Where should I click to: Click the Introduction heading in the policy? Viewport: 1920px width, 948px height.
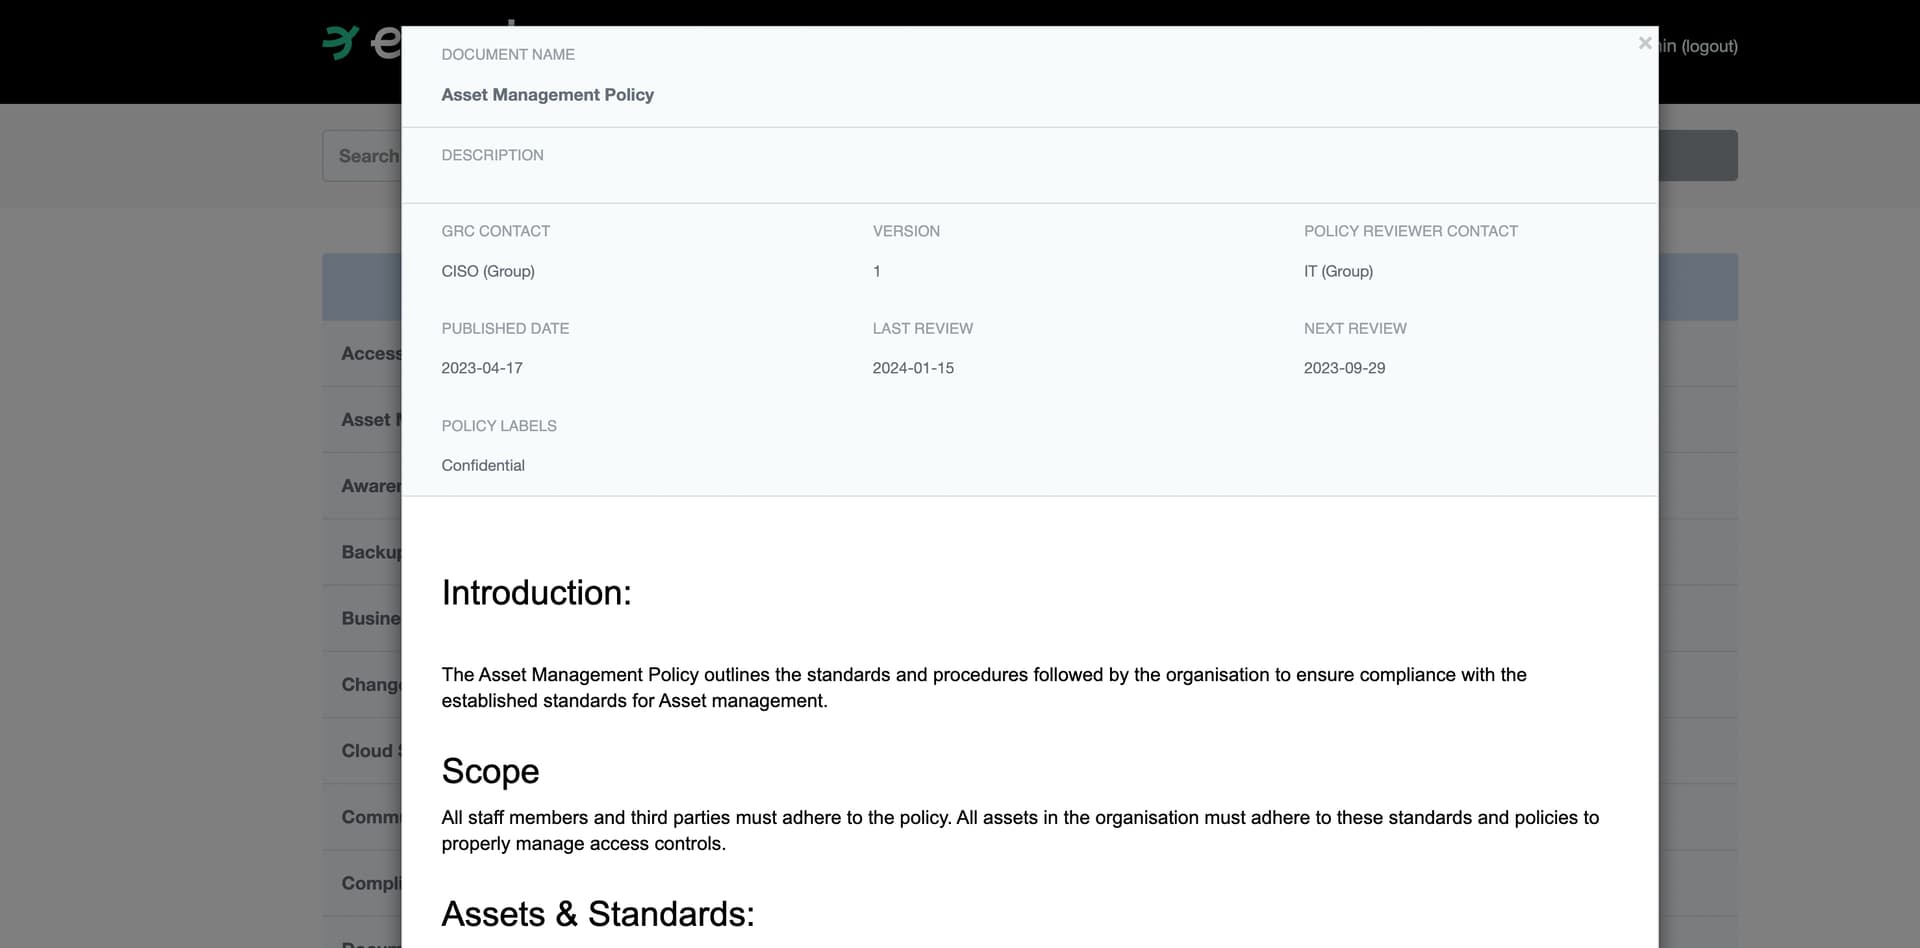[537, 593]
